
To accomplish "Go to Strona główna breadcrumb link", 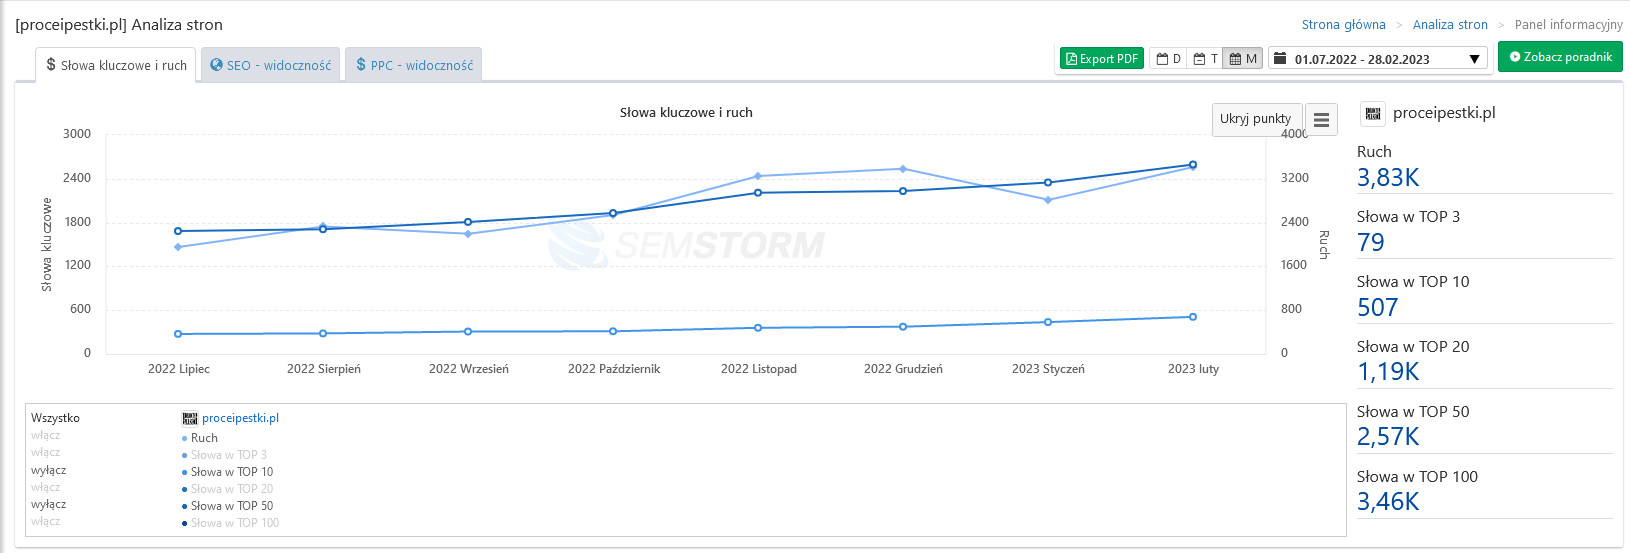I will 1343,25.
